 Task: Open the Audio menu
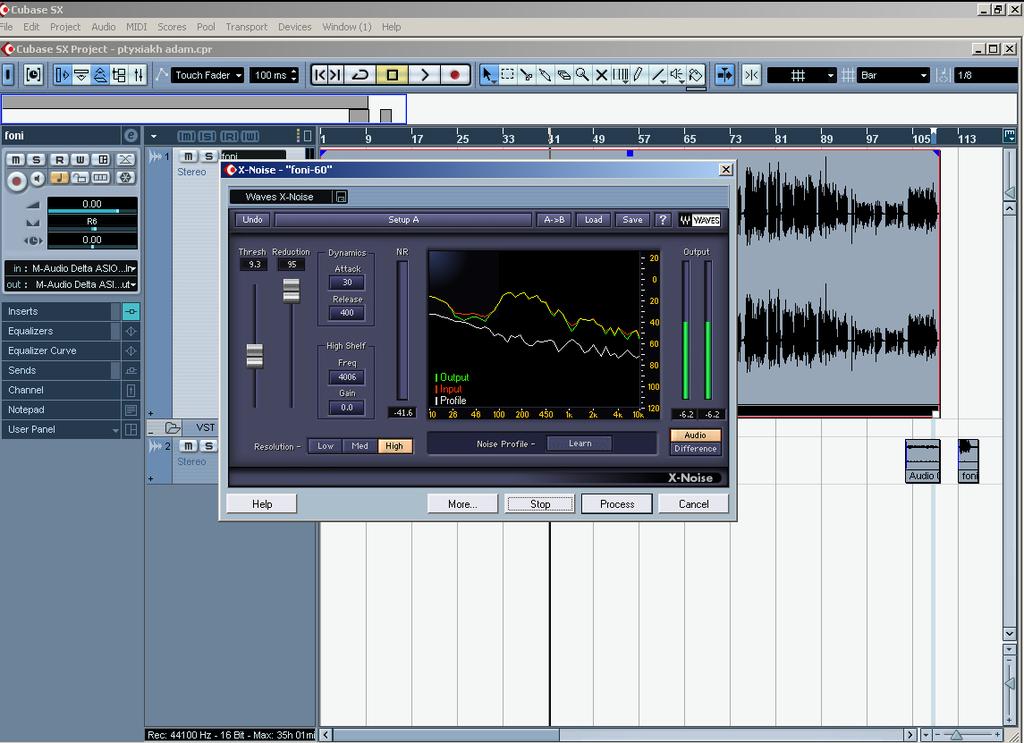coord(103,27)
